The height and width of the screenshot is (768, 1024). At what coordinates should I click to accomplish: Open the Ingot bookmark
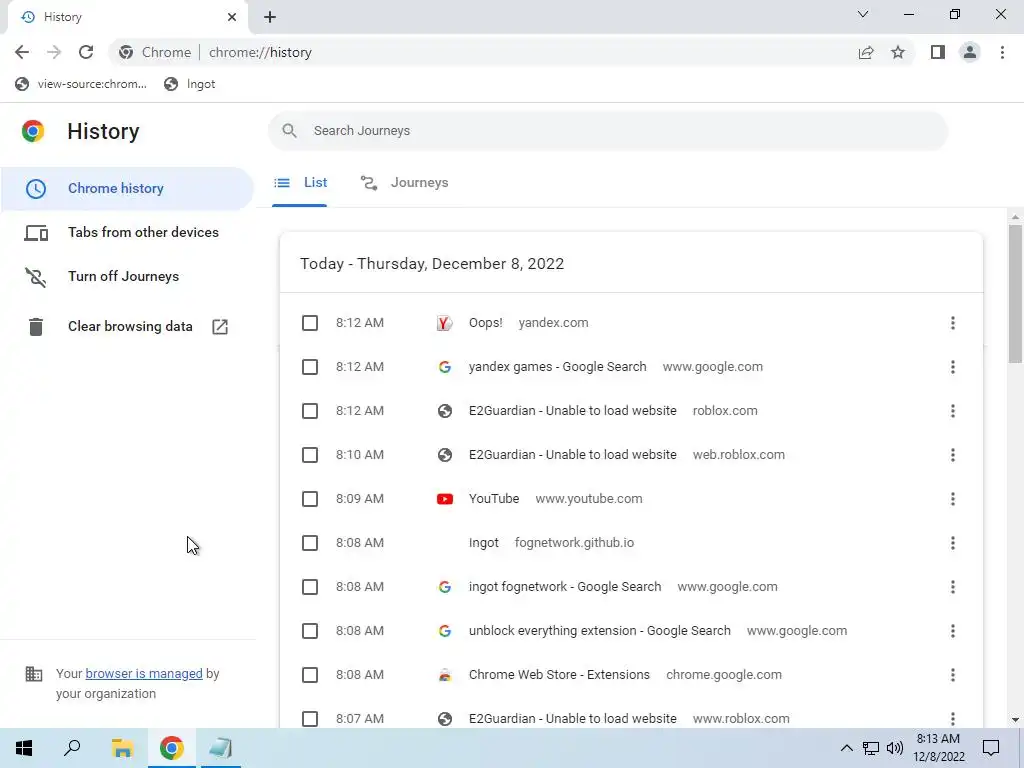click(190, 84)
